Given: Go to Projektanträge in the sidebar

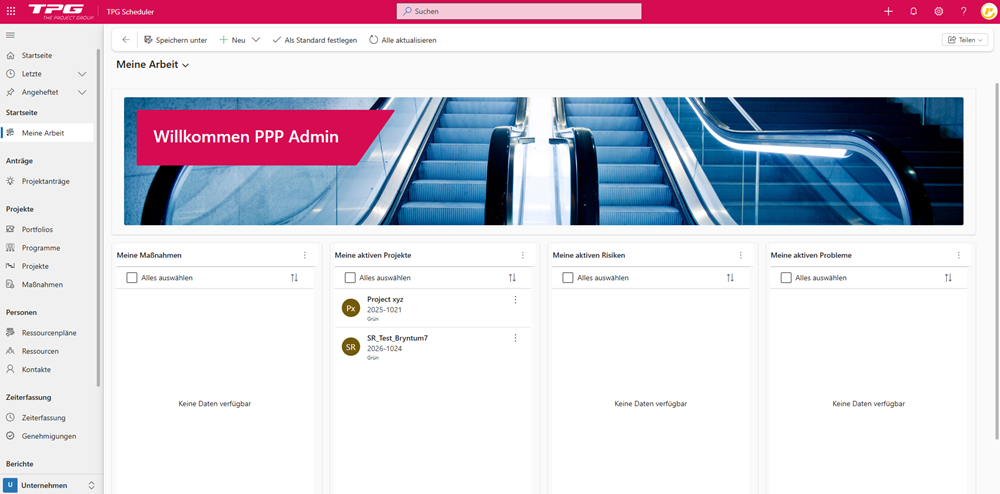Looking at the screenshot, I should point(45,181).
